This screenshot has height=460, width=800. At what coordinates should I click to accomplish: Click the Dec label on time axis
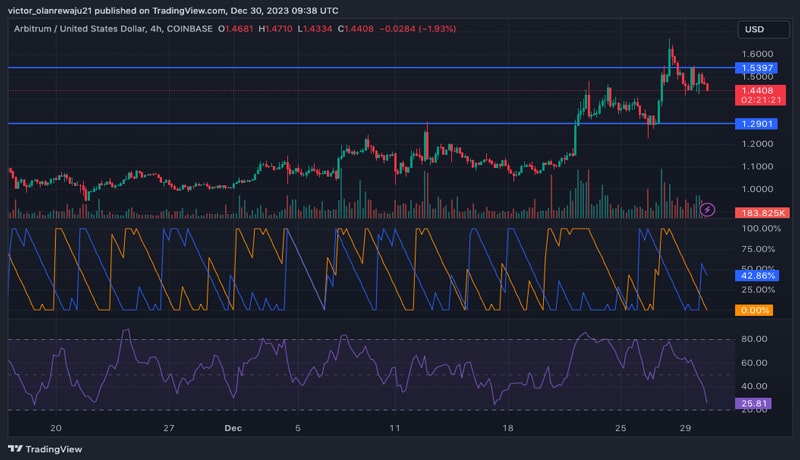tap(233, 428)
